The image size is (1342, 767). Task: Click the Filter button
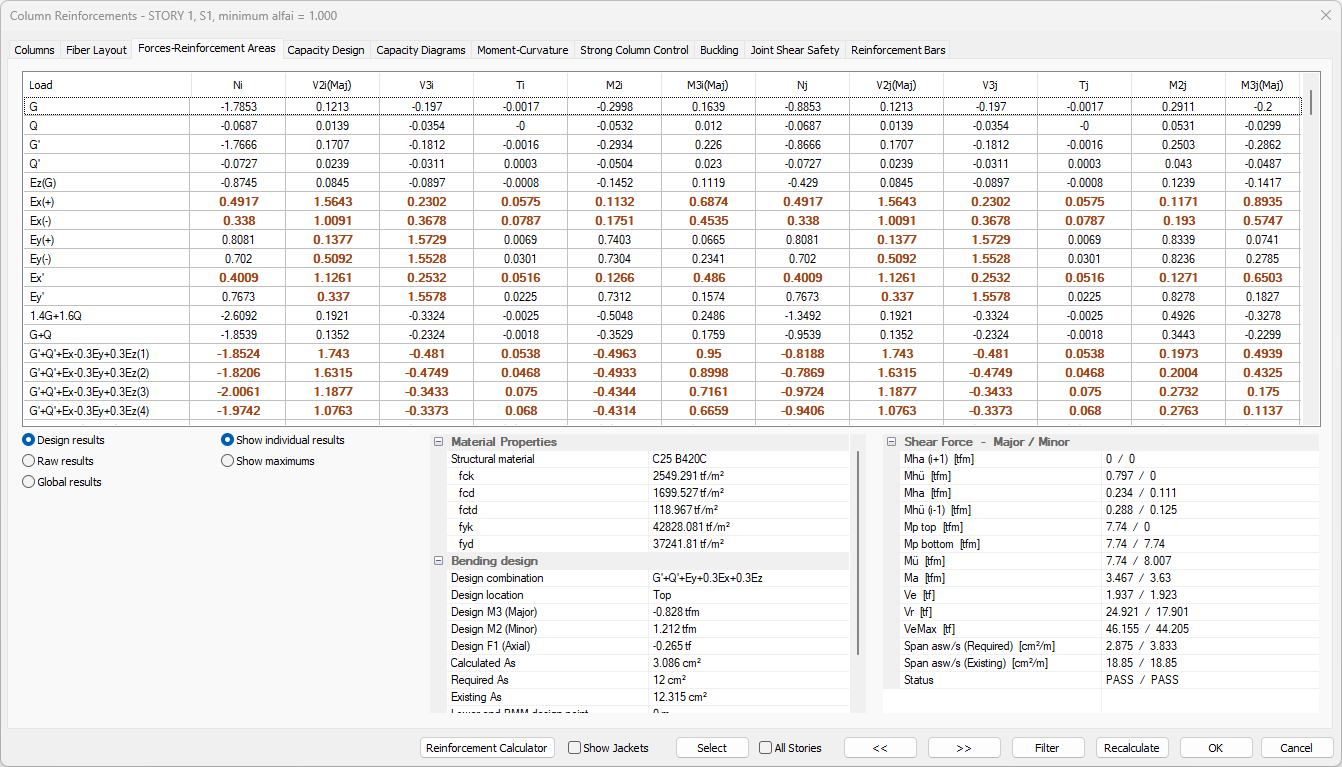[x=1047, y=748]
